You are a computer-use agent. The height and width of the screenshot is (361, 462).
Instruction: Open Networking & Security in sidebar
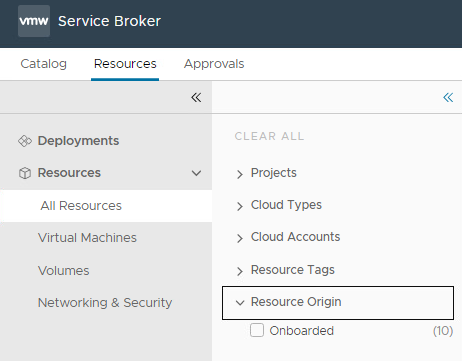point(105,303)
